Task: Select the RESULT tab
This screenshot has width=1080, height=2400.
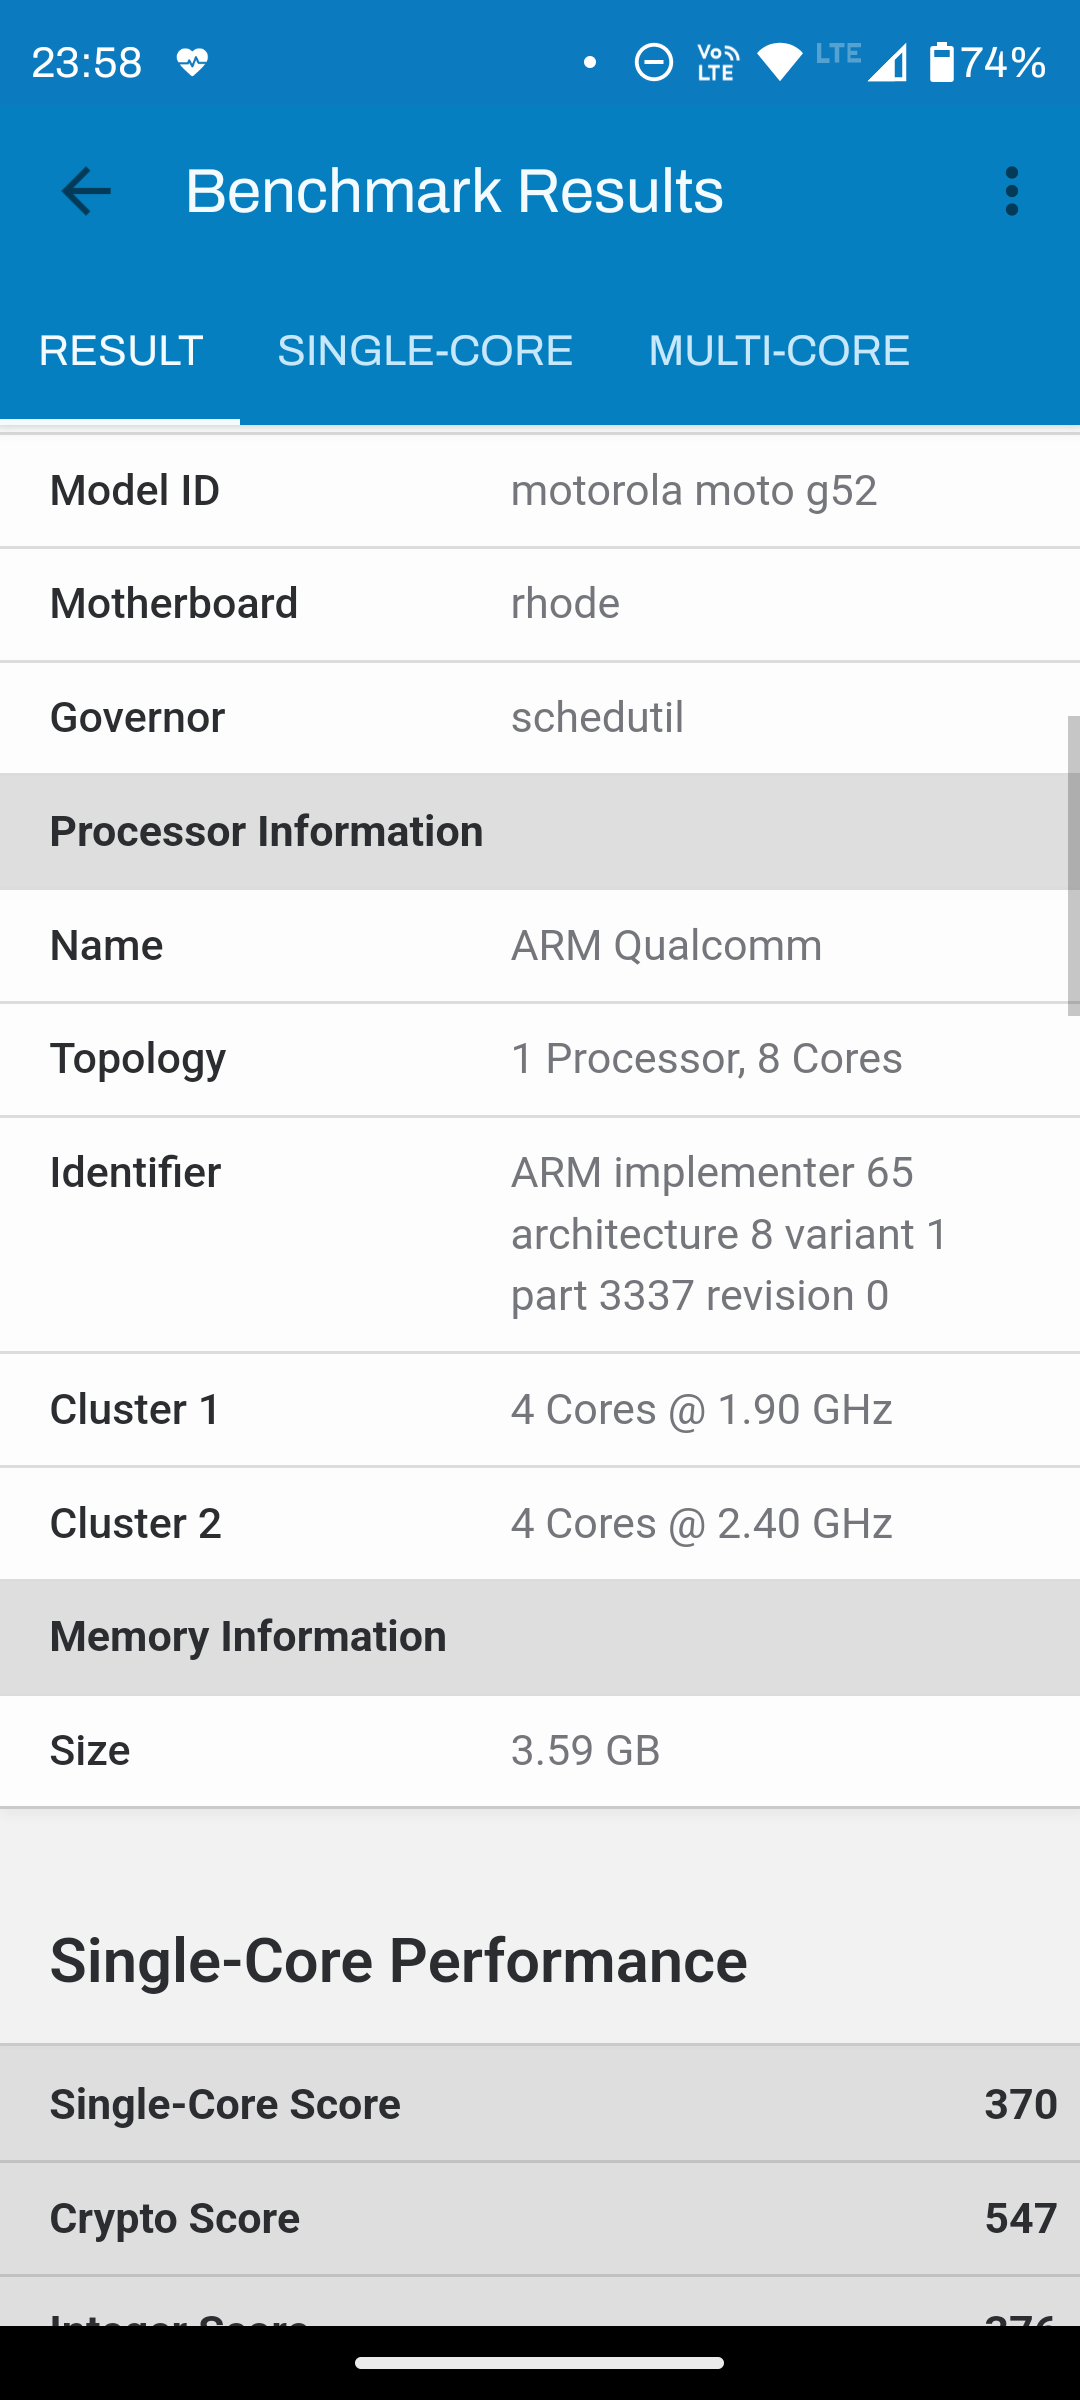Action: click(x=121, y=351)
